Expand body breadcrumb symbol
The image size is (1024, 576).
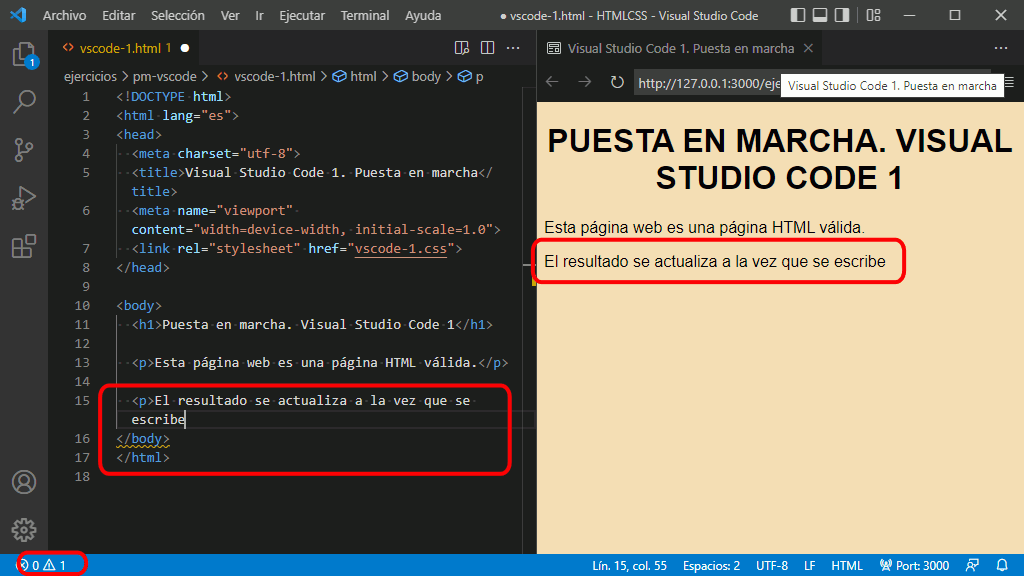(417, 76)
